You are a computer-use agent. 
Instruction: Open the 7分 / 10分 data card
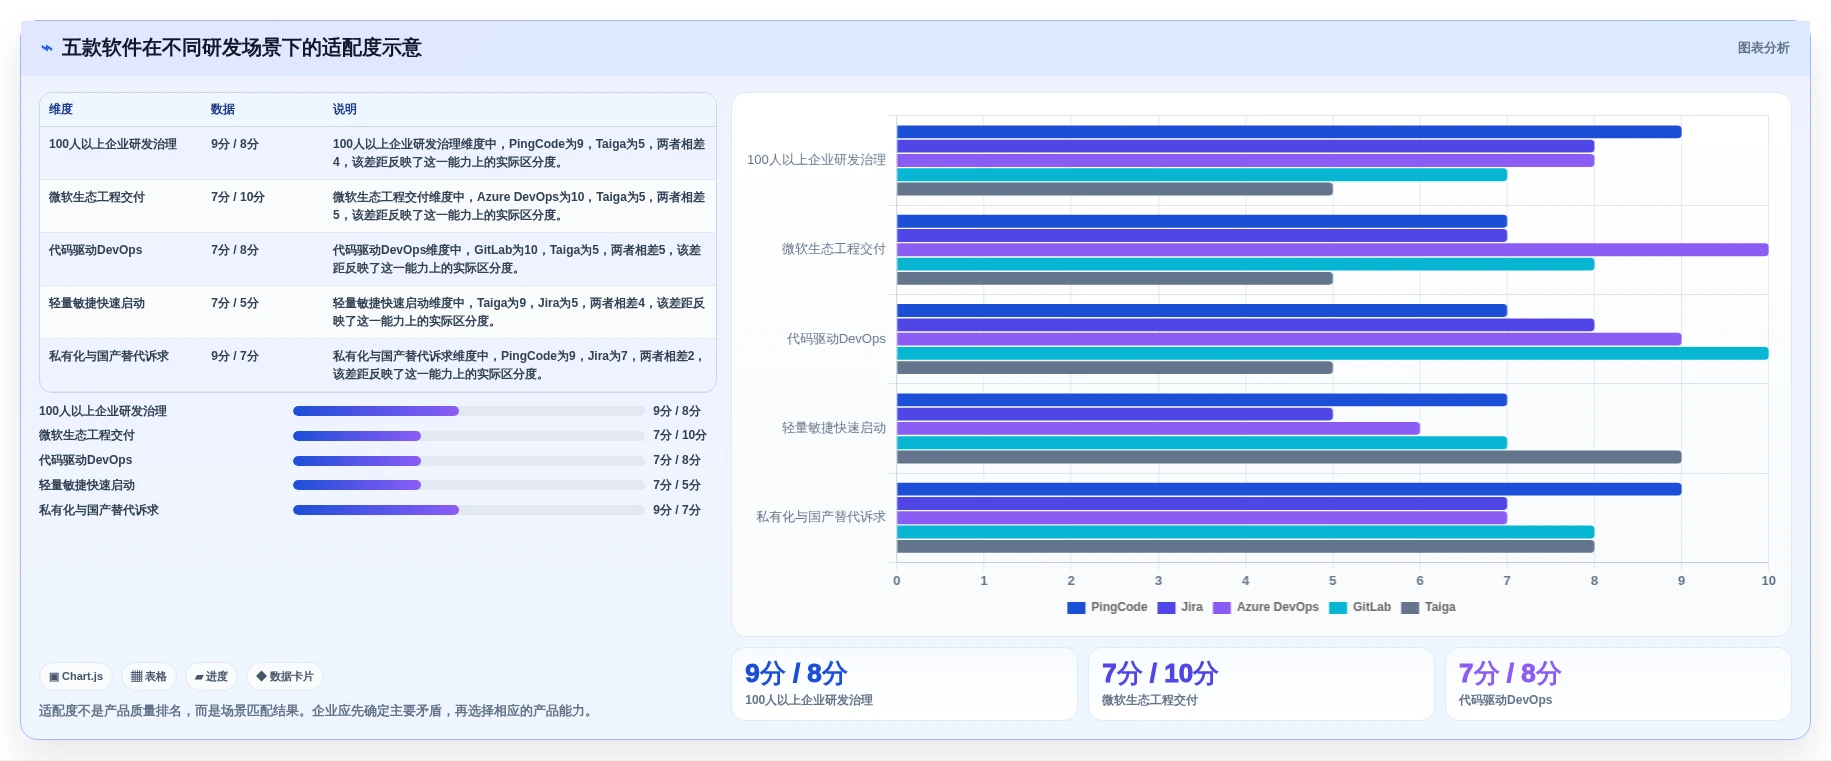click(x=1261, y=684)
